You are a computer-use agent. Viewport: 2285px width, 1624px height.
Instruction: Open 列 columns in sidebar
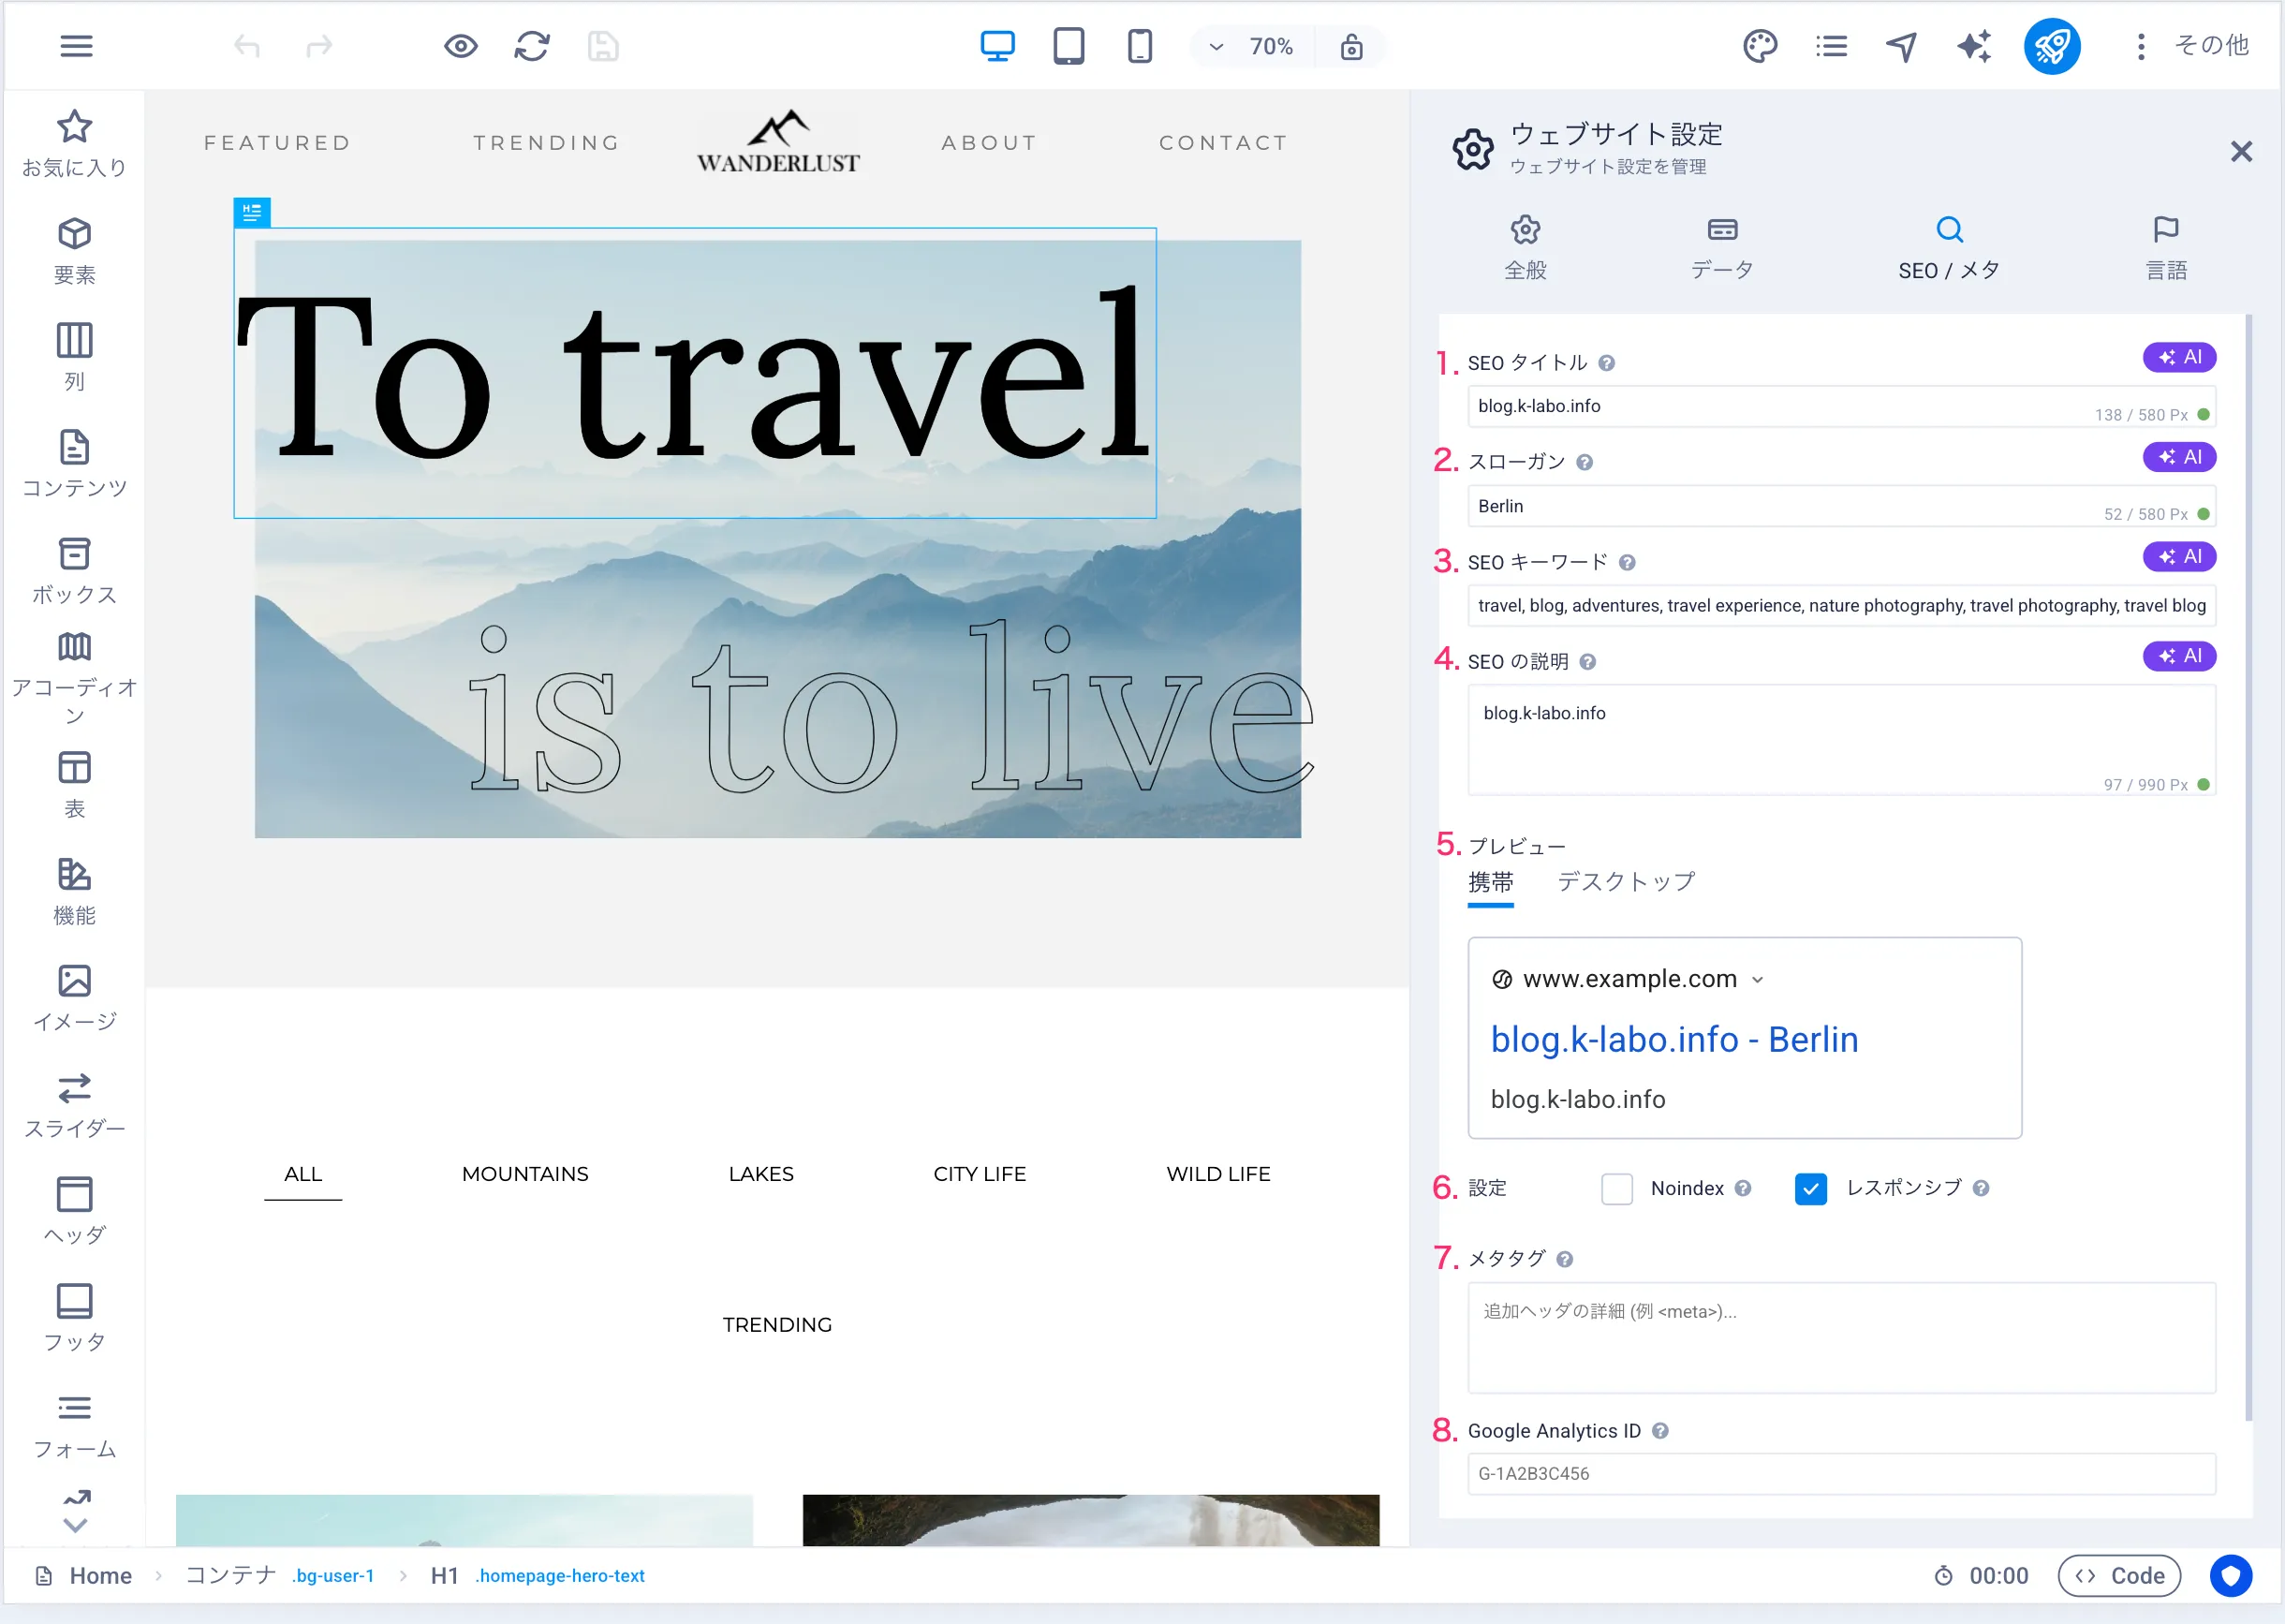(x=75, y=357)
